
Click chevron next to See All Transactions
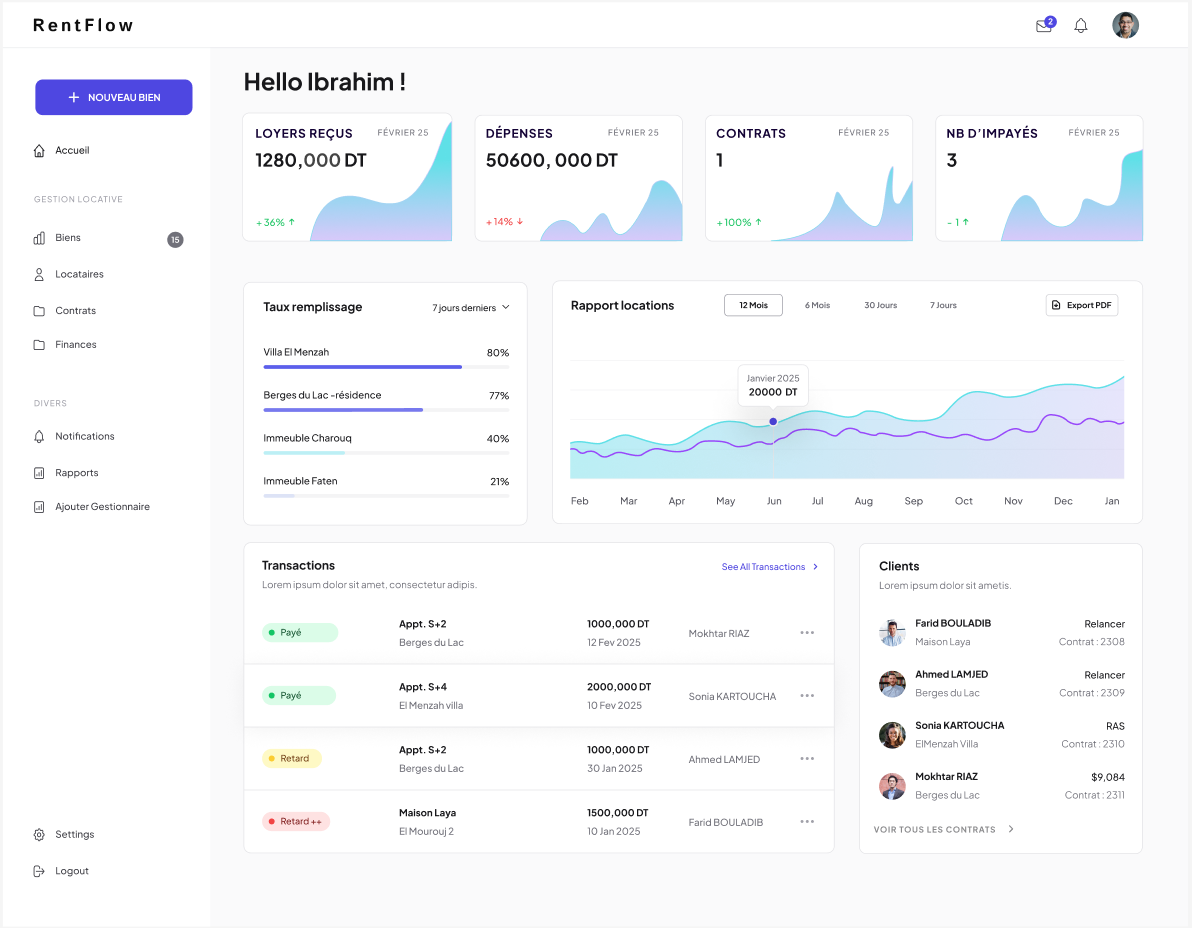point(816,567)
